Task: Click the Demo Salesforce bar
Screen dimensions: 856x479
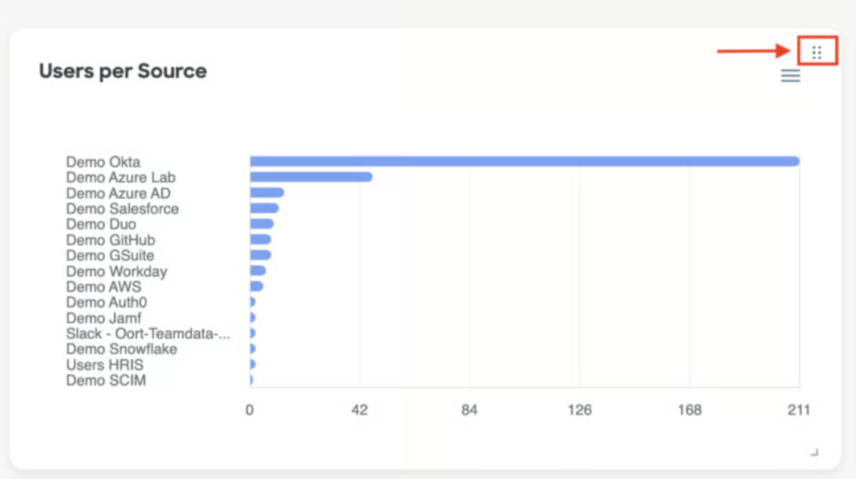Action: (x=264, y=208)
